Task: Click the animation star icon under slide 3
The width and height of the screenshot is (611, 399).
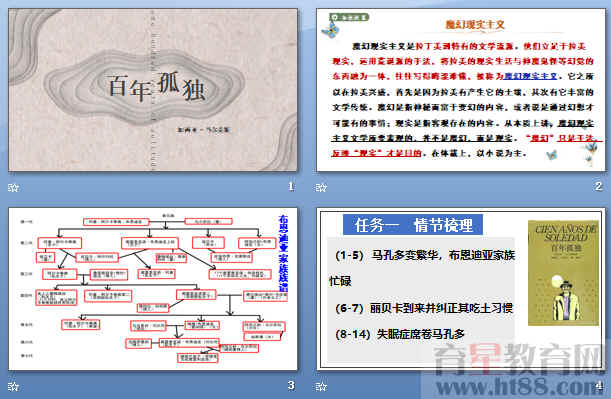Action: pos(13,387)
